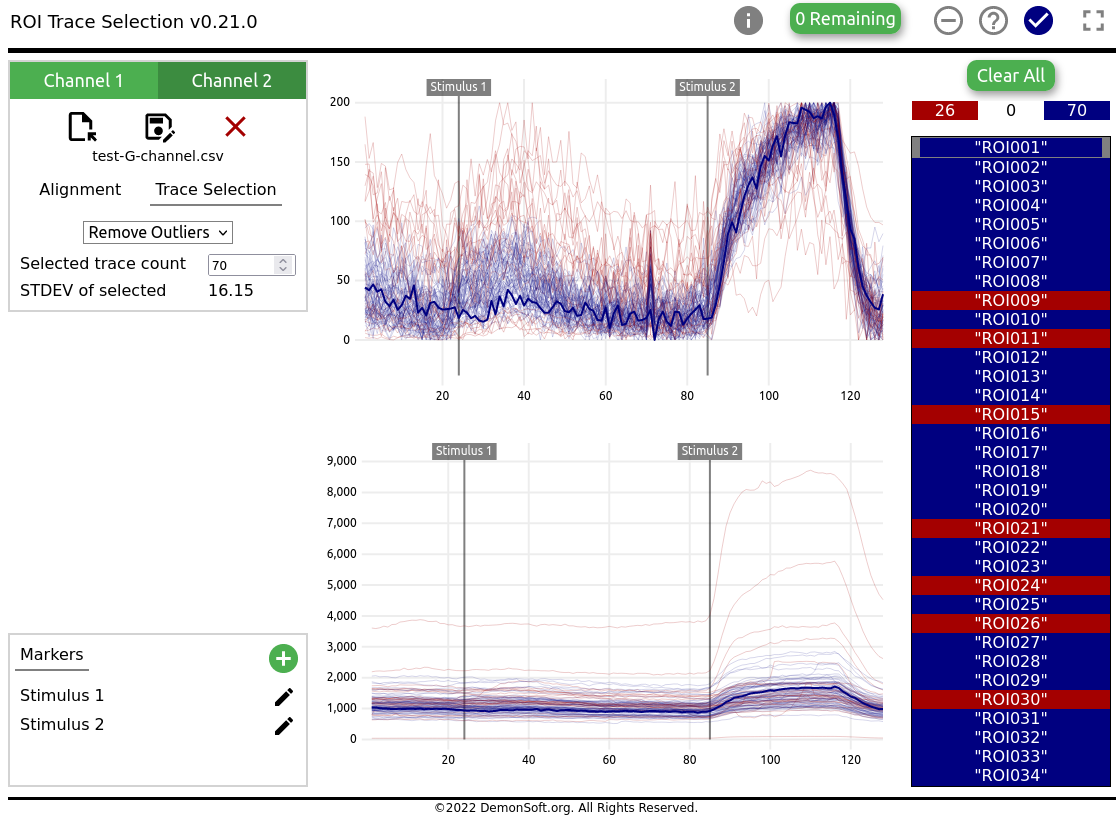Click the selected trace count stepper arrows

[x=283, y=264]
